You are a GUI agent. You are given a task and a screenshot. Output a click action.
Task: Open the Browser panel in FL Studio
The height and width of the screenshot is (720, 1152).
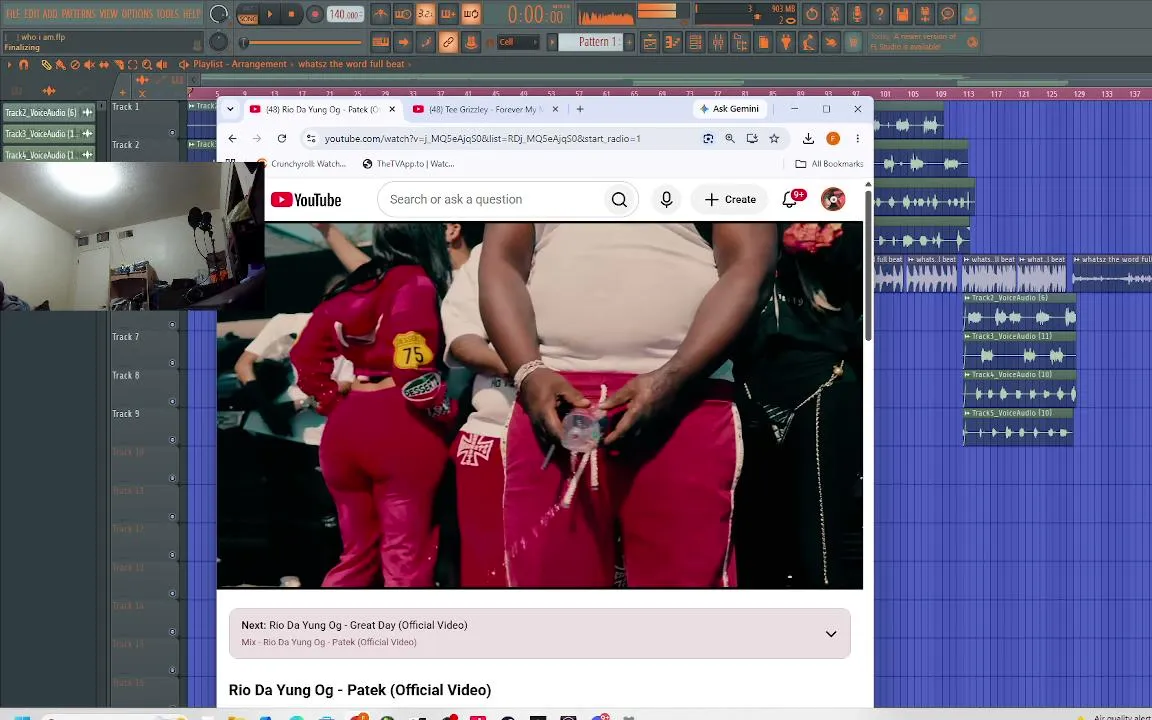[740, 43]
